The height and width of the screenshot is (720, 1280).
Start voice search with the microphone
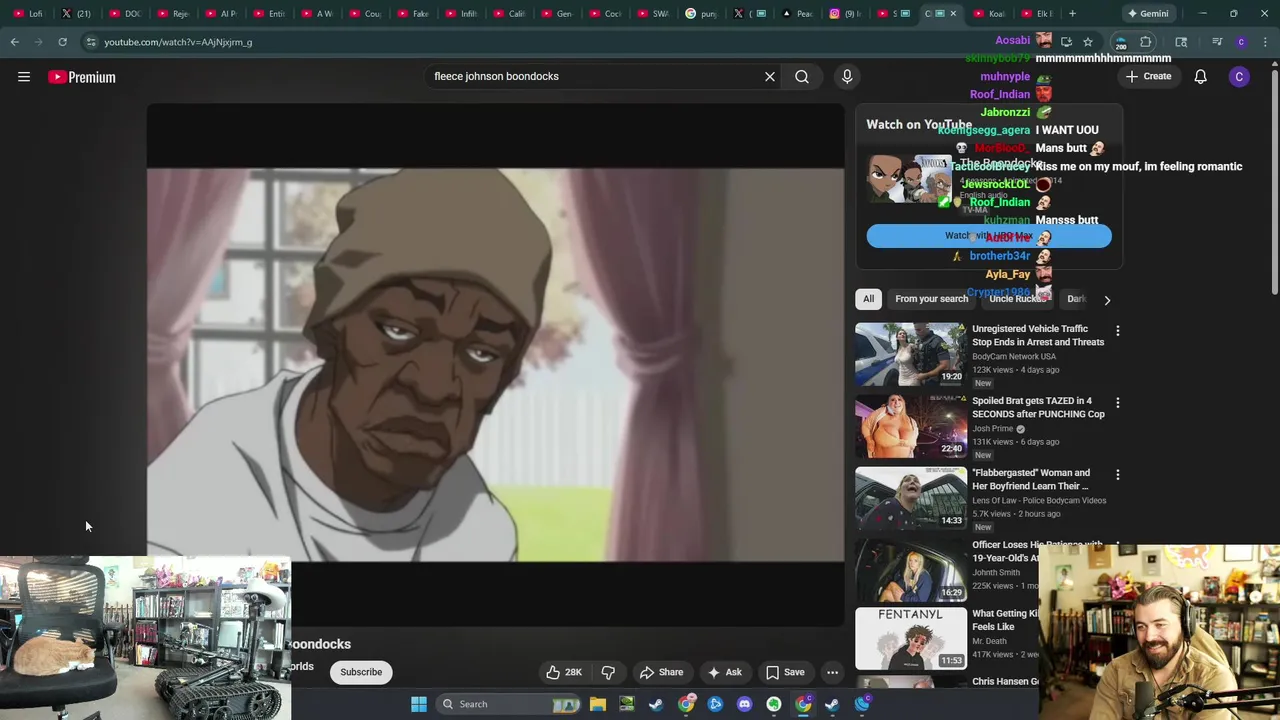[x=847, y=76]
